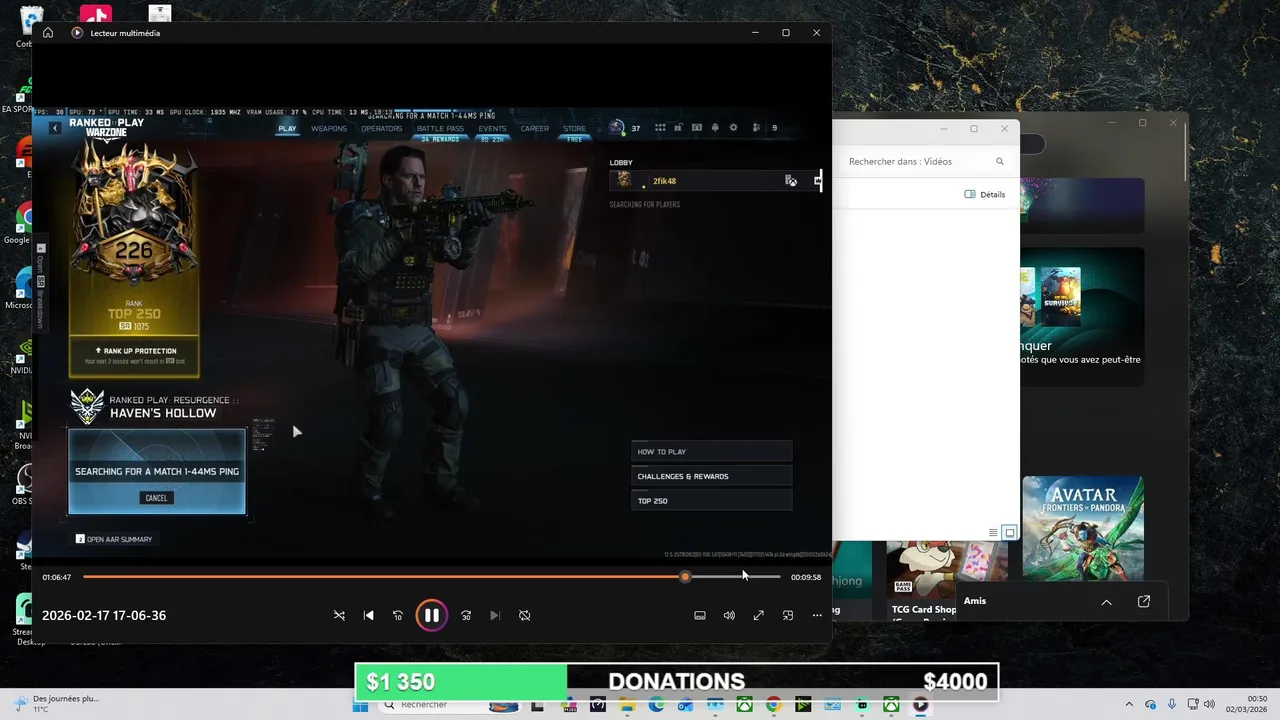This screenshot has height=720, width=1280.
Task: Click the video title 2026-02-17 17-06-36
Action: click(x=104, y=615)
